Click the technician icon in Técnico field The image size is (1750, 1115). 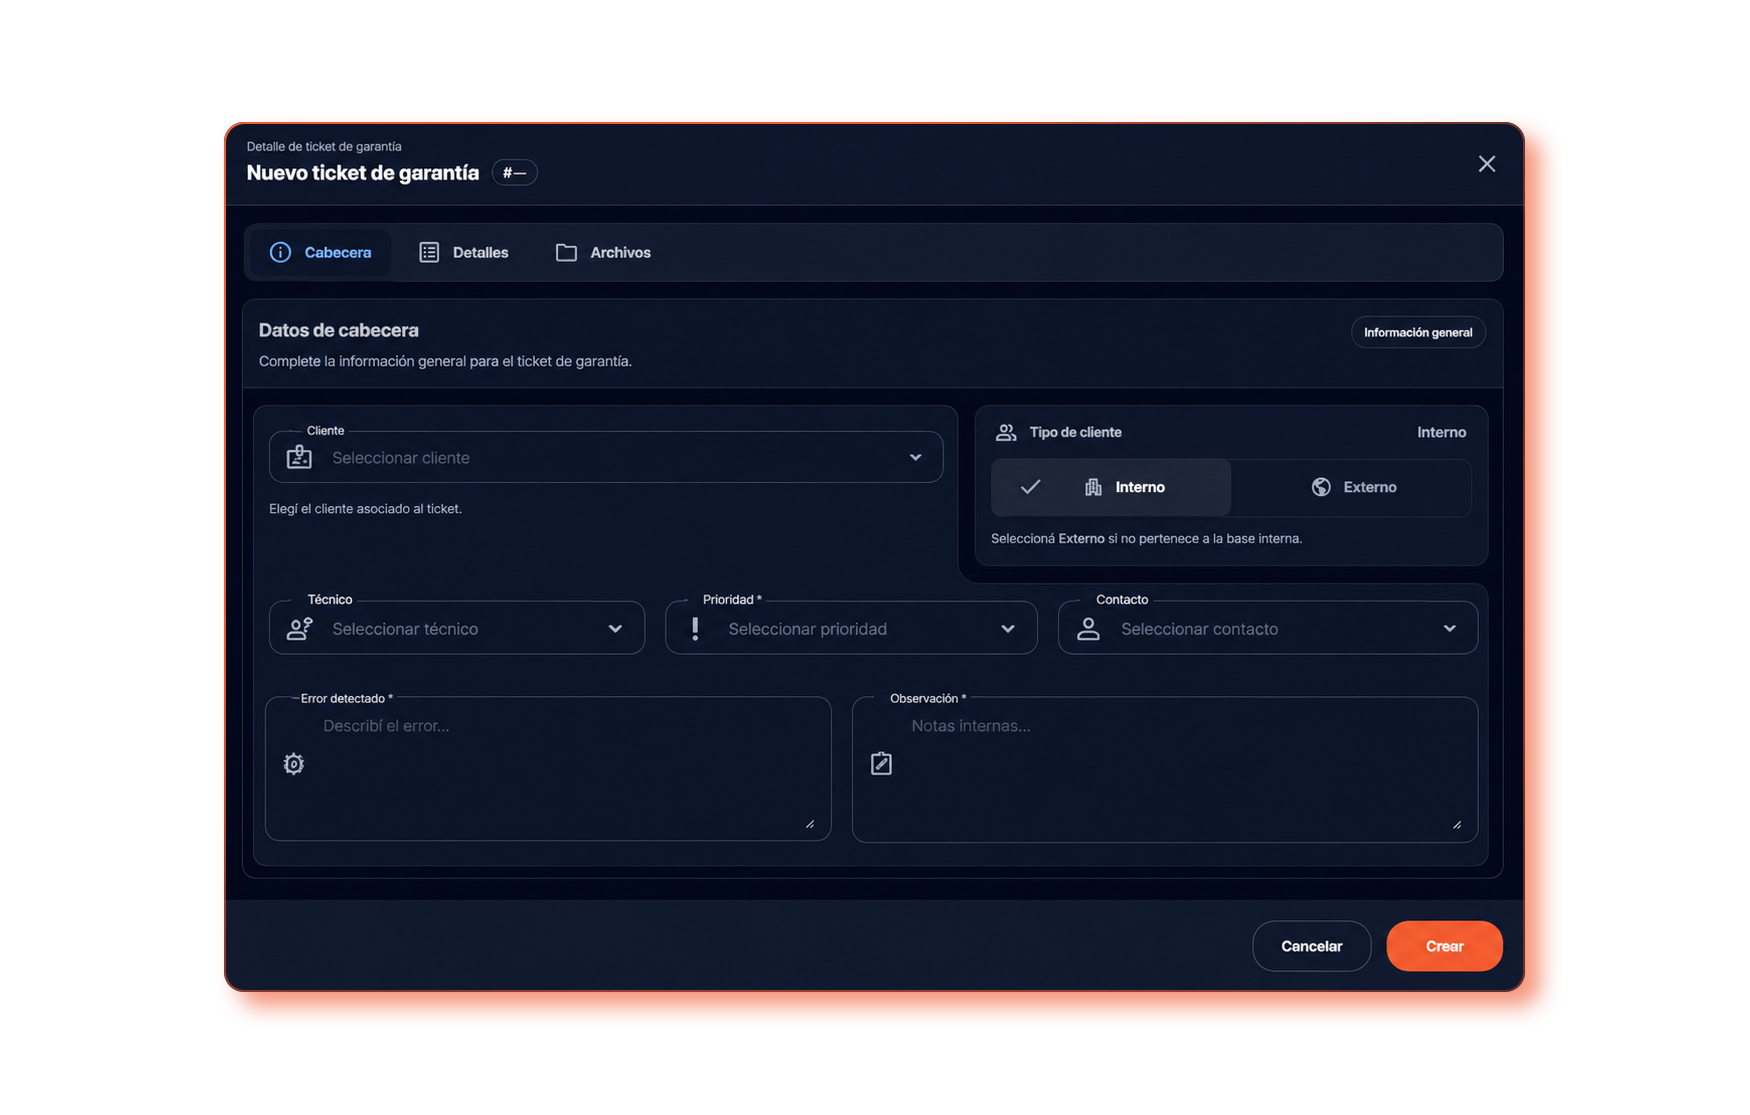pyautogui.click(x=300, y=628)
